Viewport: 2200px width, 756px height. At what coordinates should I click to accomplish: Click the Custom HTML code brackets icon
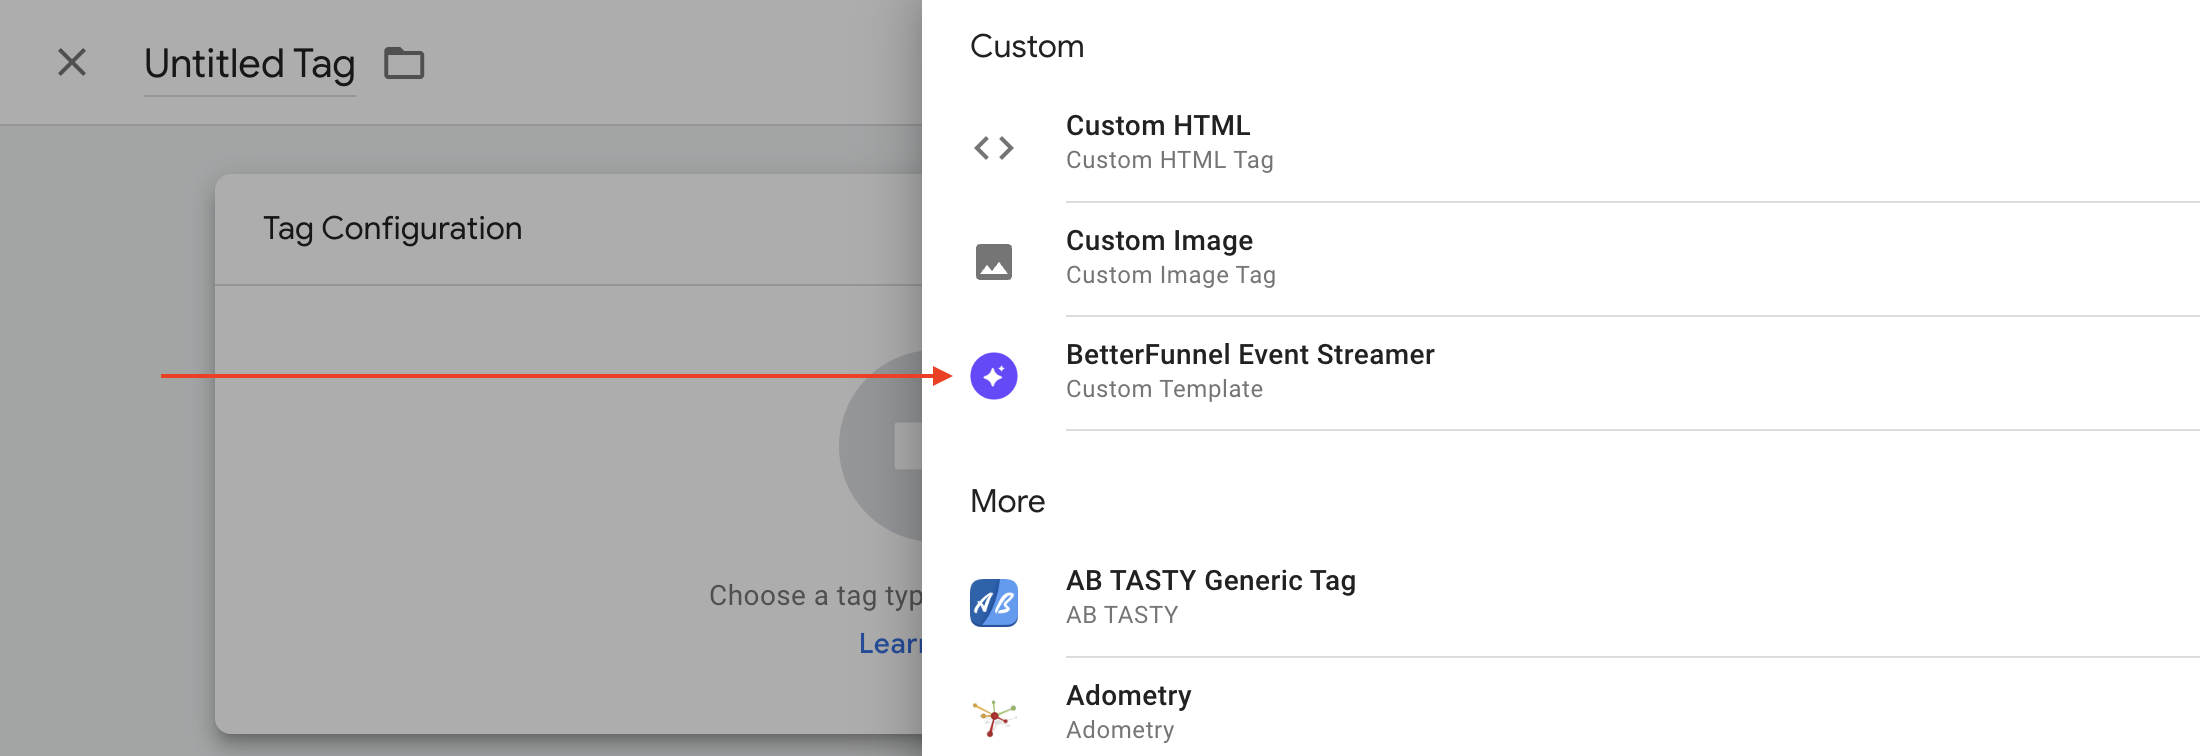[994, 148]
